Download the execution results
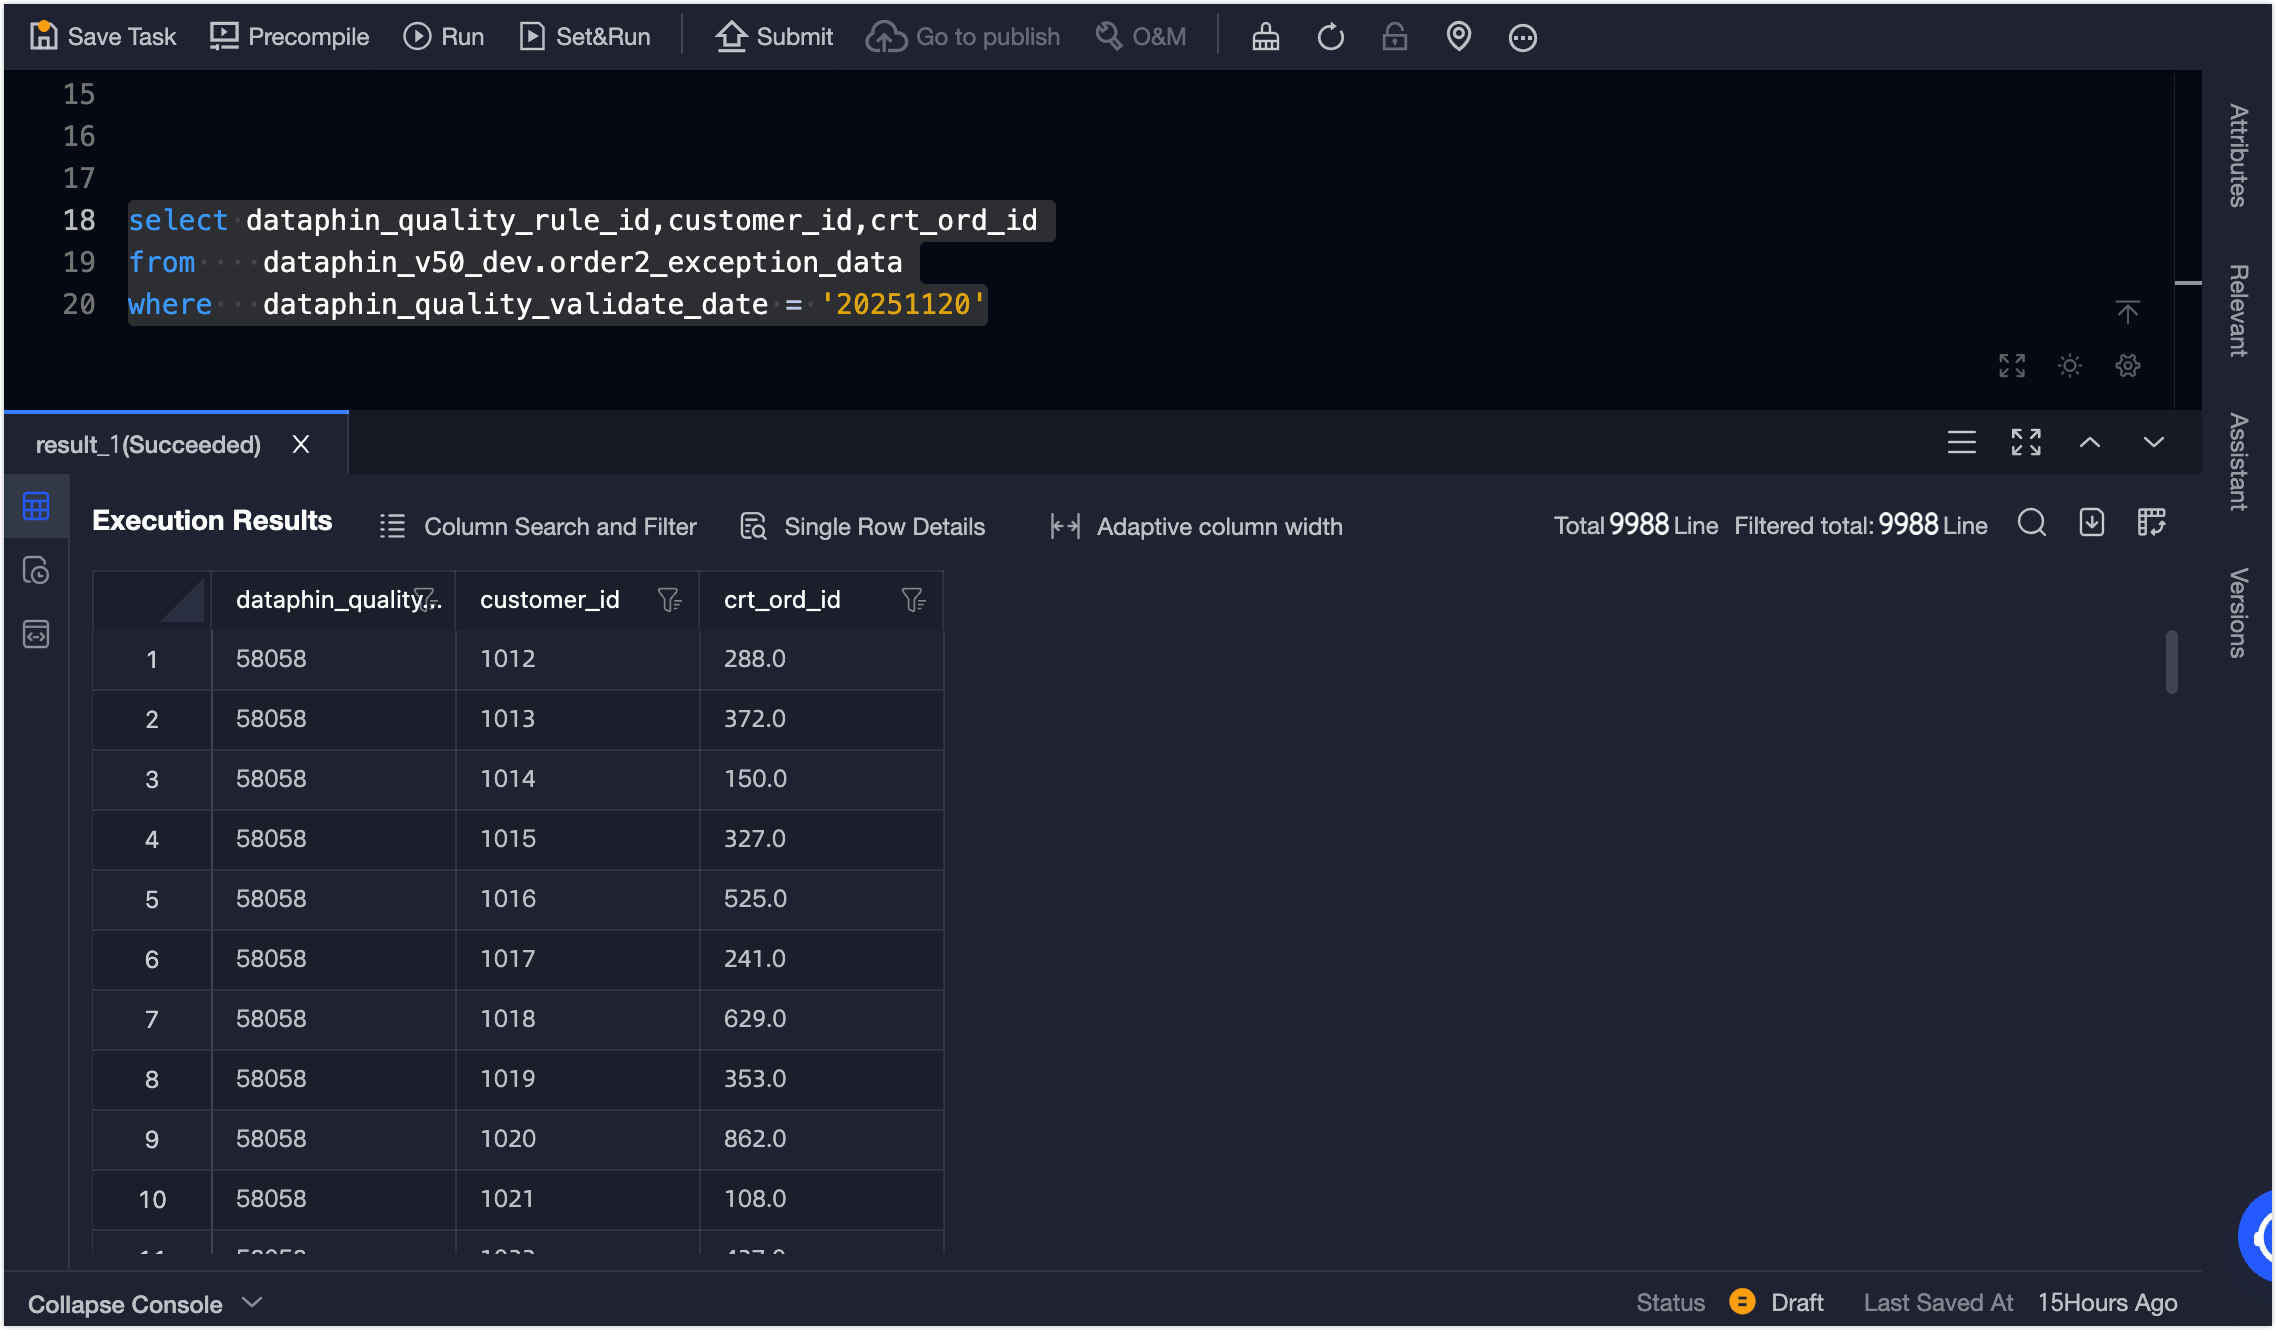The height and width of the screenshot is (1330, 2276). tap(2092, 523)
